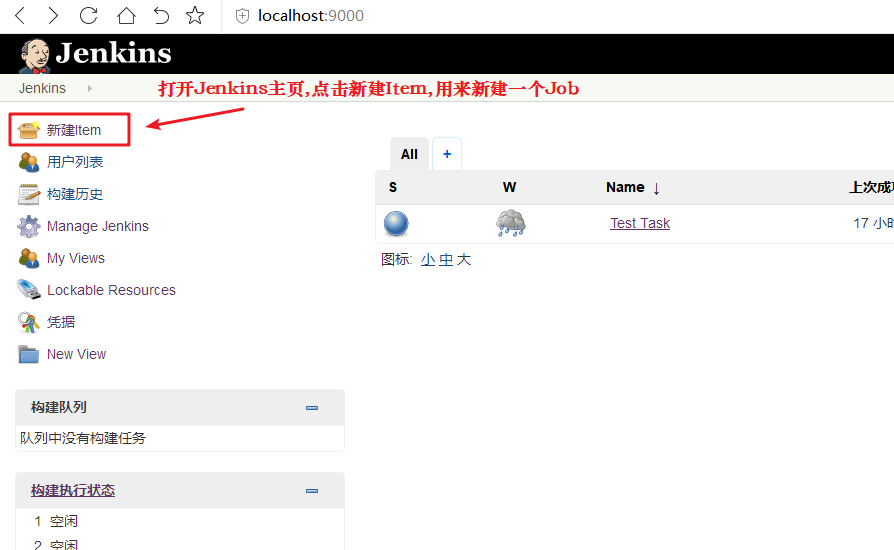This screenshot has height=550, width=894.
Task: Add a new view with + tab
Action: [x=447, y=154]
